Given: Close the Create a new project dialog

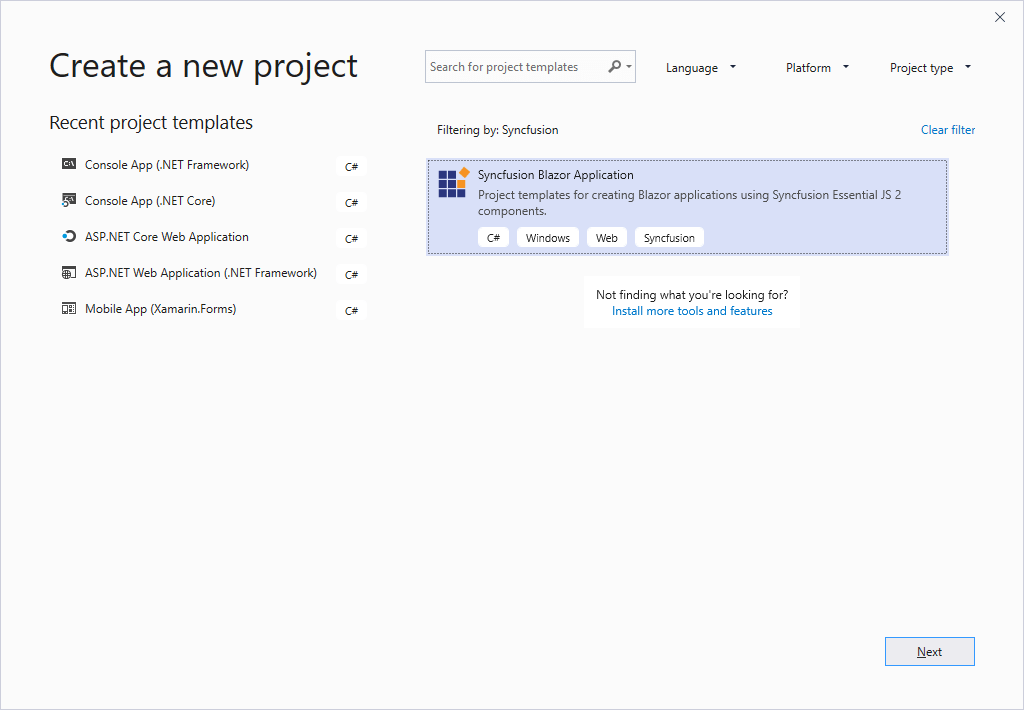Looking at the screenshot, I should (x=1000, y=17).
